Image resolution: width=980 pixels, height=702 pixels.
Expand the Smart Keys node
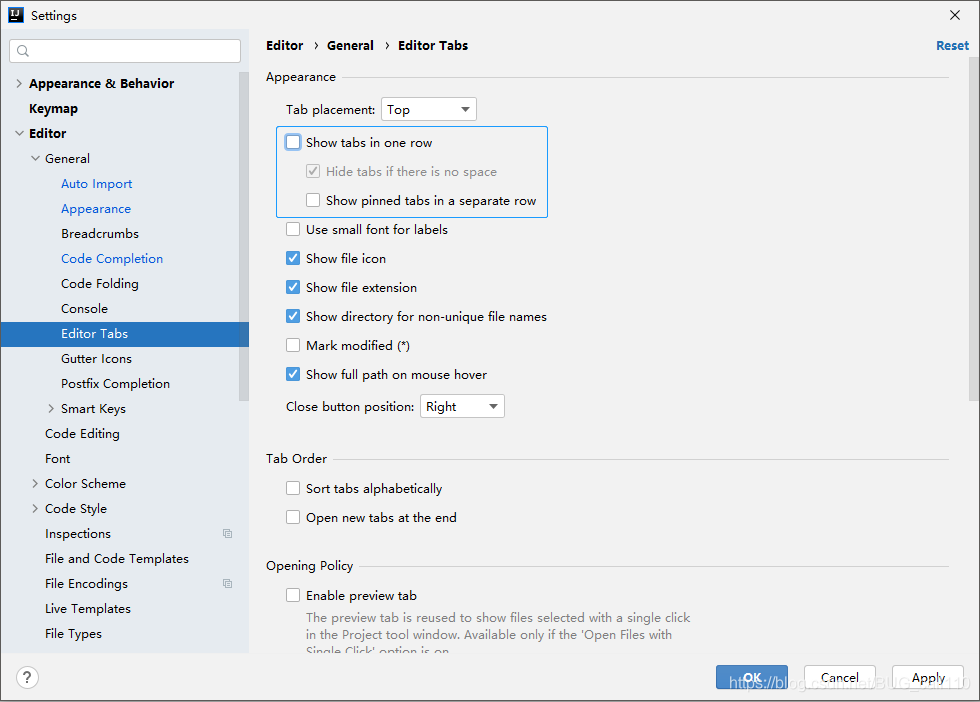pos(52,408)
